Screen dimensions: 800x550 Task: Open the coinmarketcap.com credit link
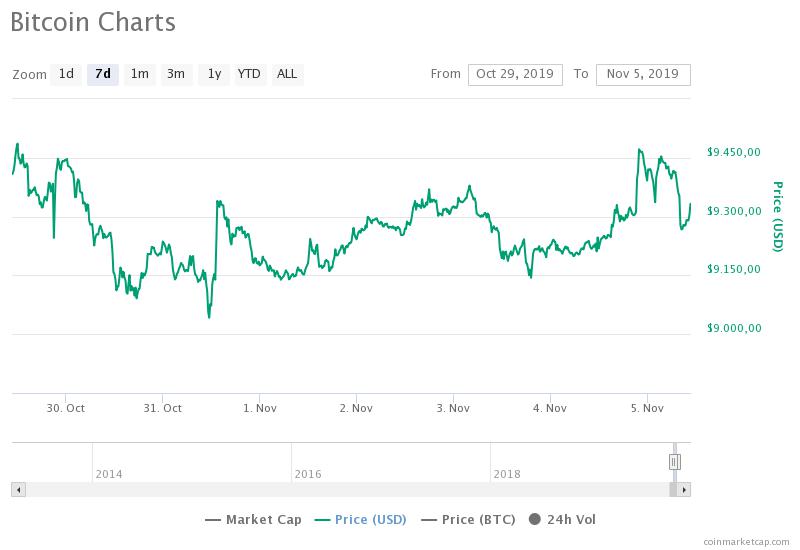(x=746, y=542)
